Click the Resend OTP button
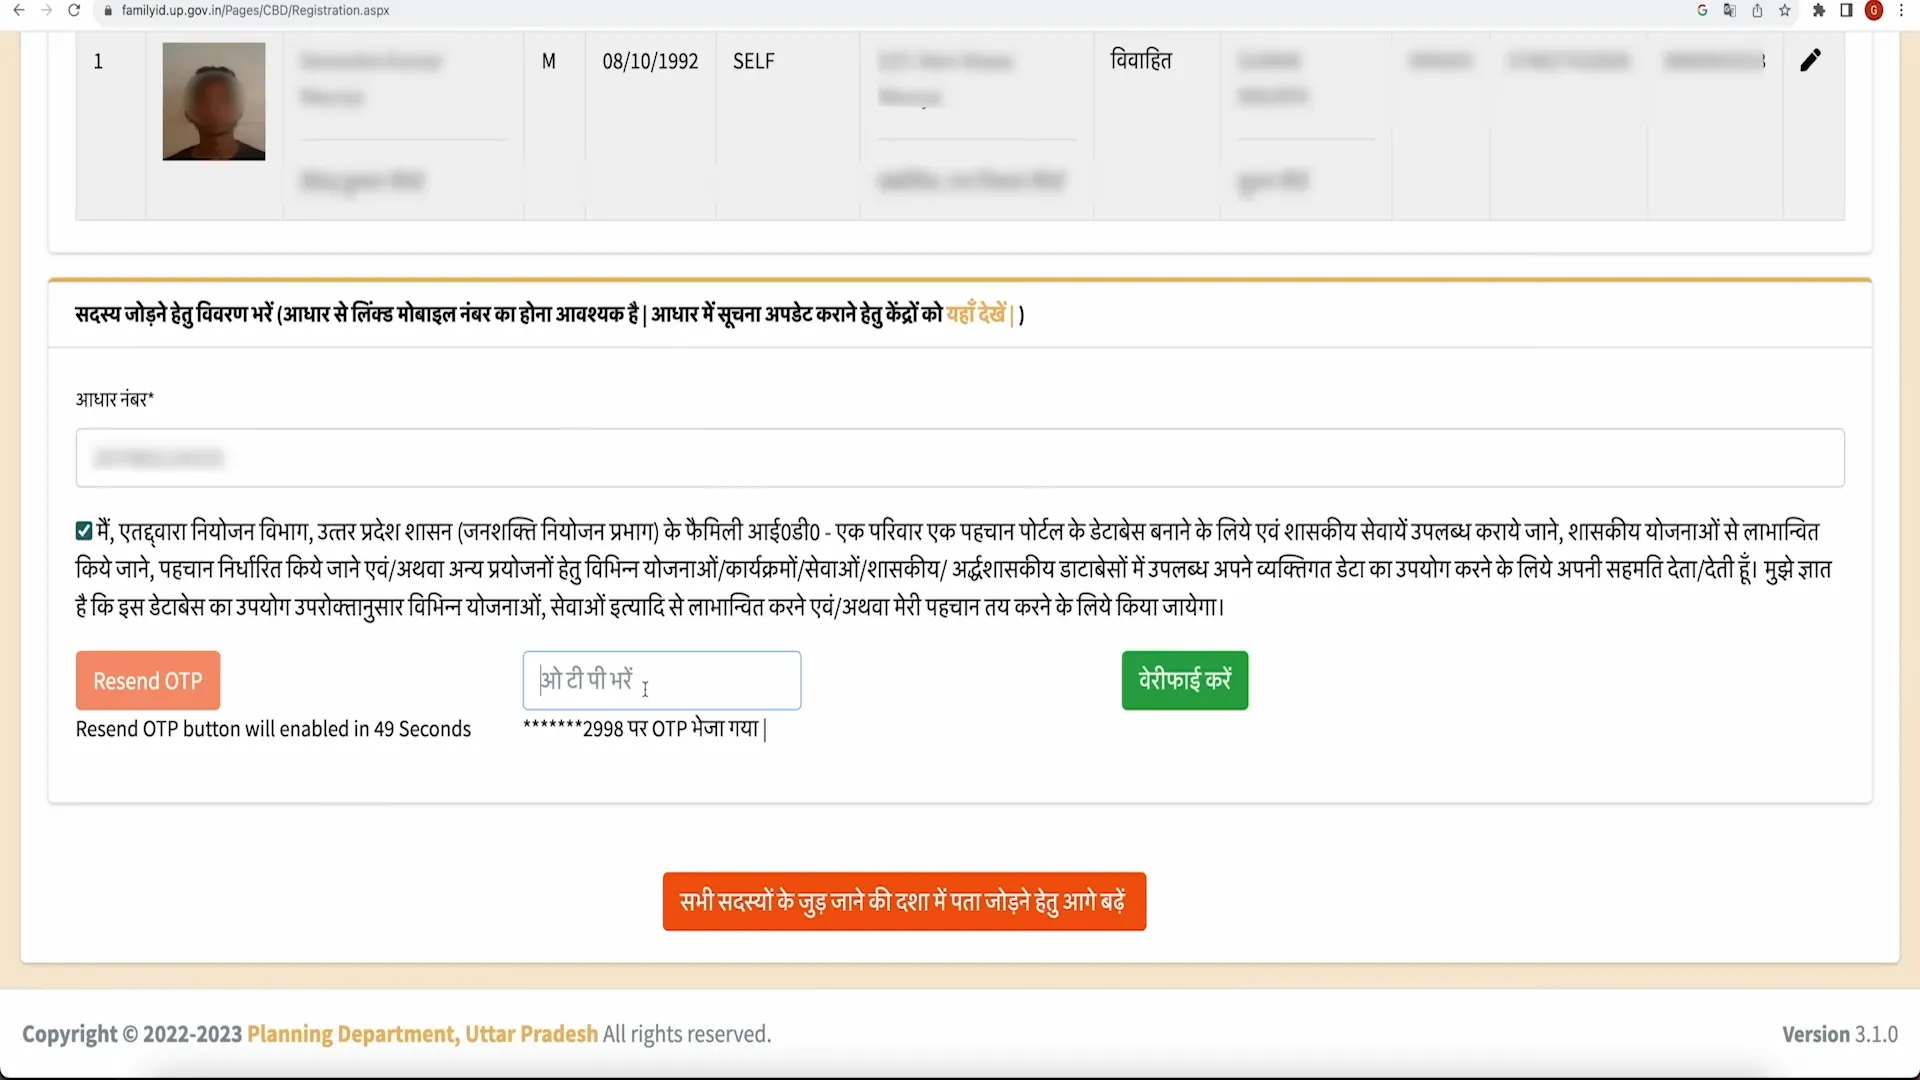 pyautogui.click(x=147, y=680)
